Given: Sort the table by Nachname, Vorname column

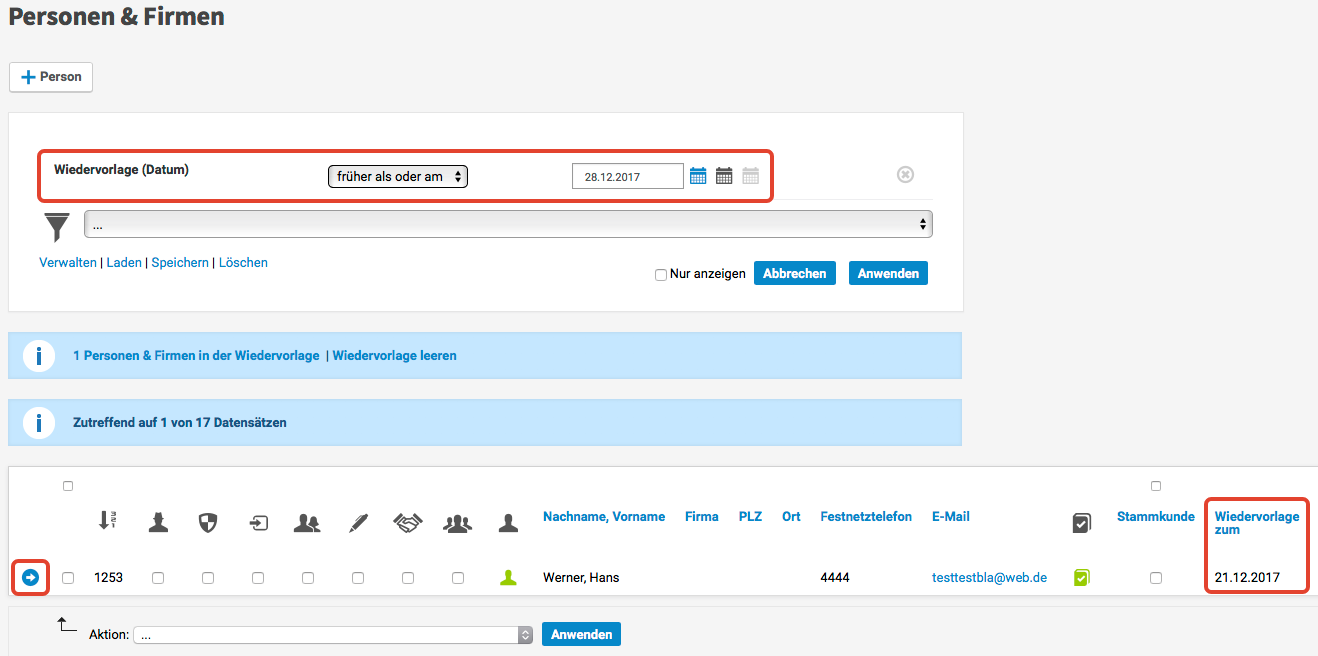Looking at the screenshot, I should click(603, 517).
